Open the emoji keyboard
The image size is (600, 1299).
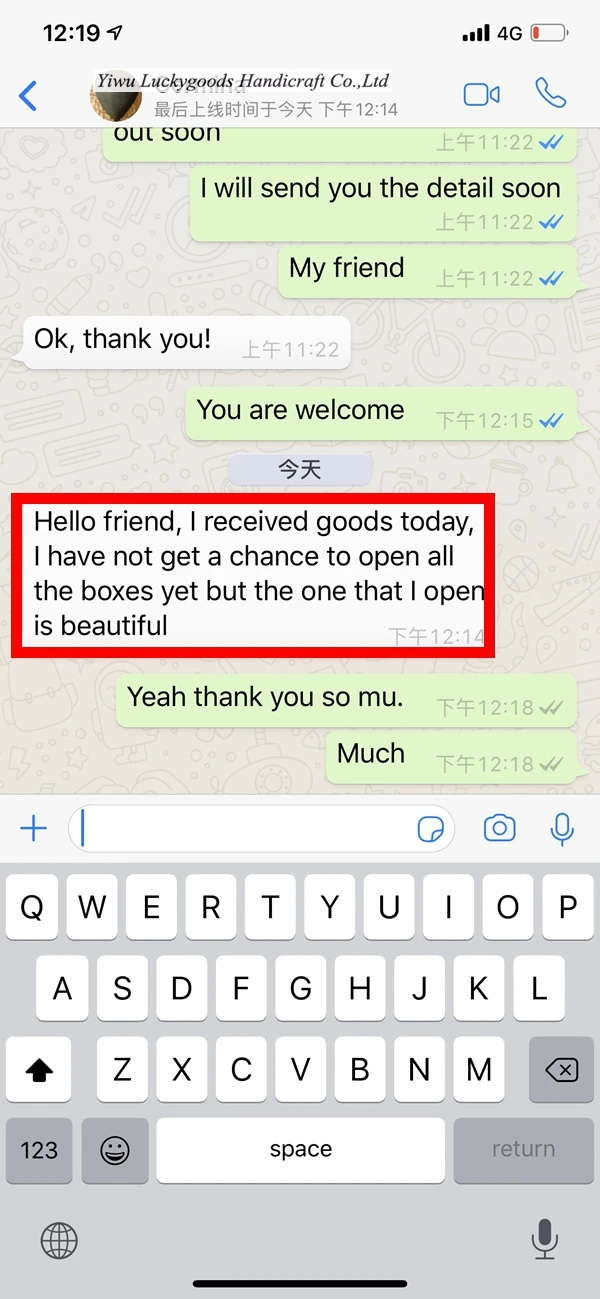[x=115, y=1150]
